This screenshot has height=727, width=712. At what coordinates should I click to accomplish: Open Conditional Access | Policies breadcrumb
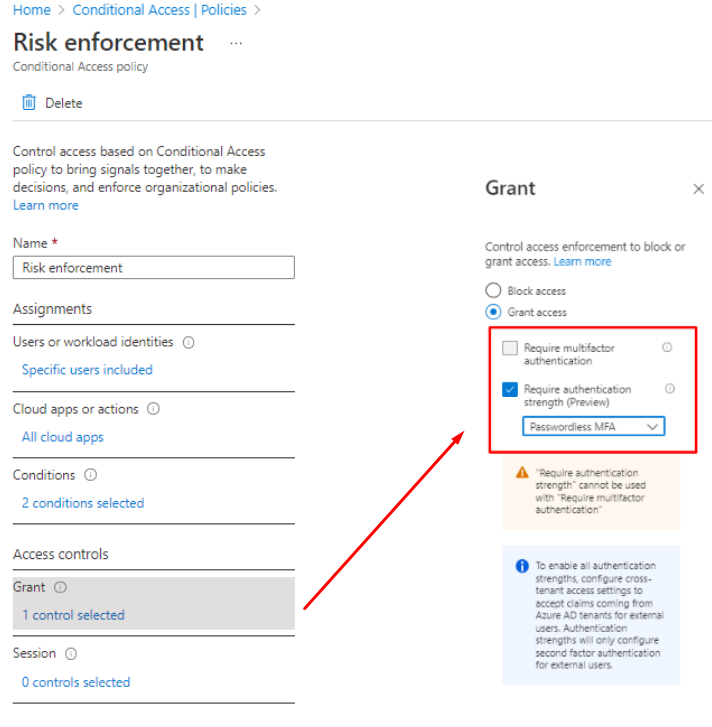pos(159,10)
